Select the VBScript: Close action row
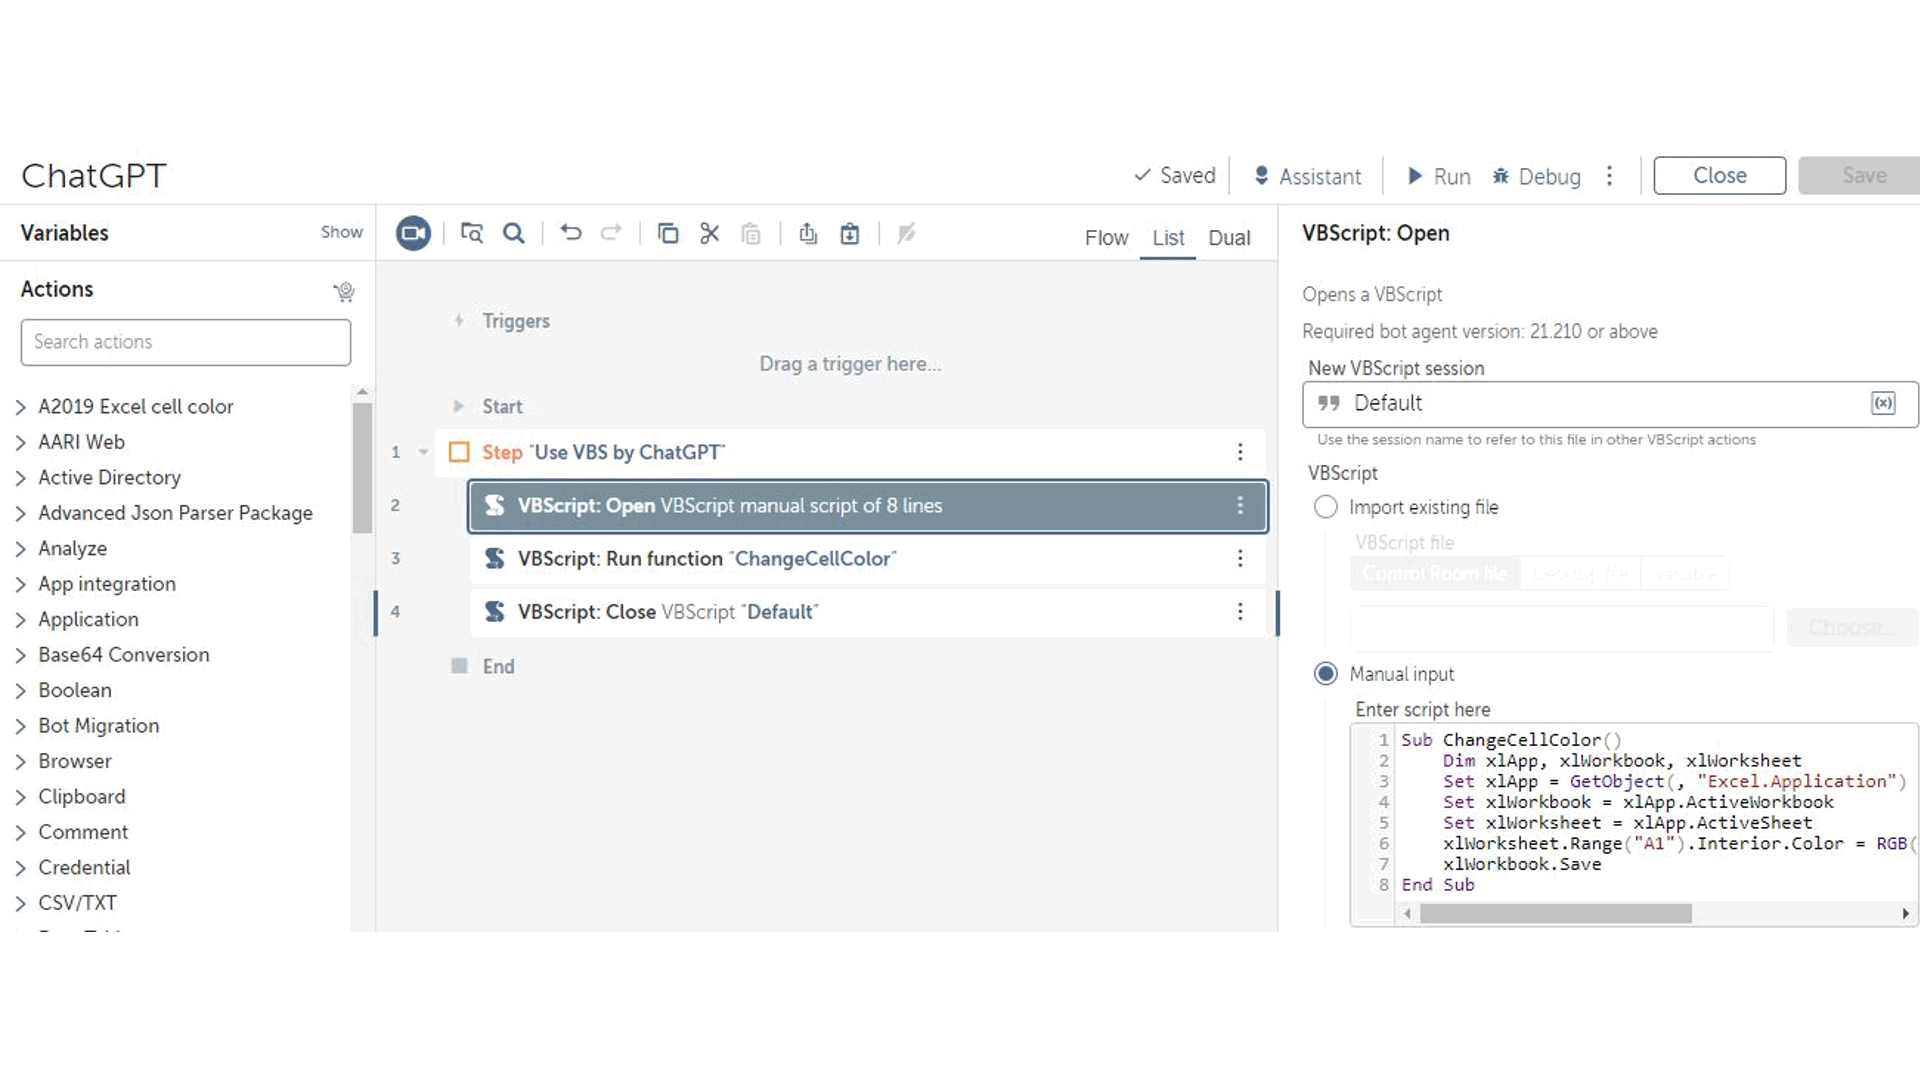Viewport: 1920px width, 1080px height. [x=867, y=611]
